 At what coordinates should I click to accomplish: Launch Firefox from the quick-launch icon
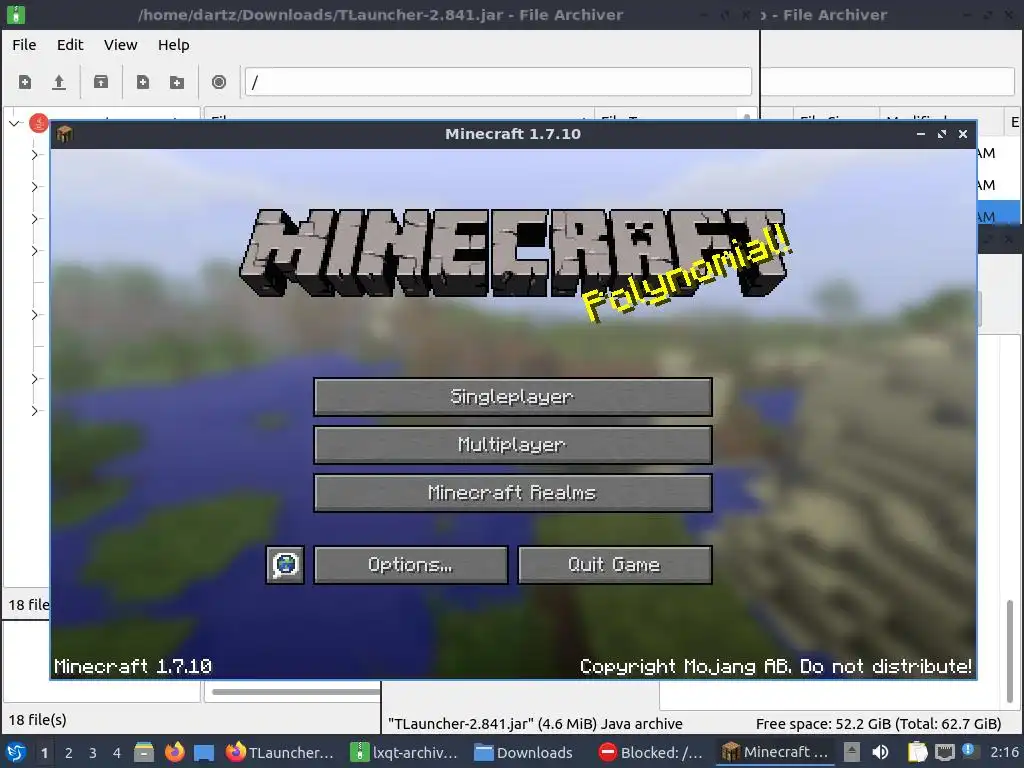pyautogui.click(x=174, y=752)
